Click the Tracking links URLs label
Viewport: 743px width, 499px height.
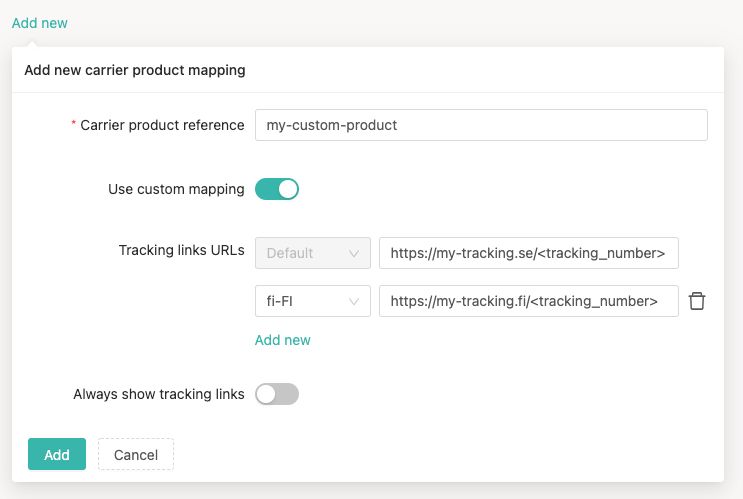(x=181, y=250)
